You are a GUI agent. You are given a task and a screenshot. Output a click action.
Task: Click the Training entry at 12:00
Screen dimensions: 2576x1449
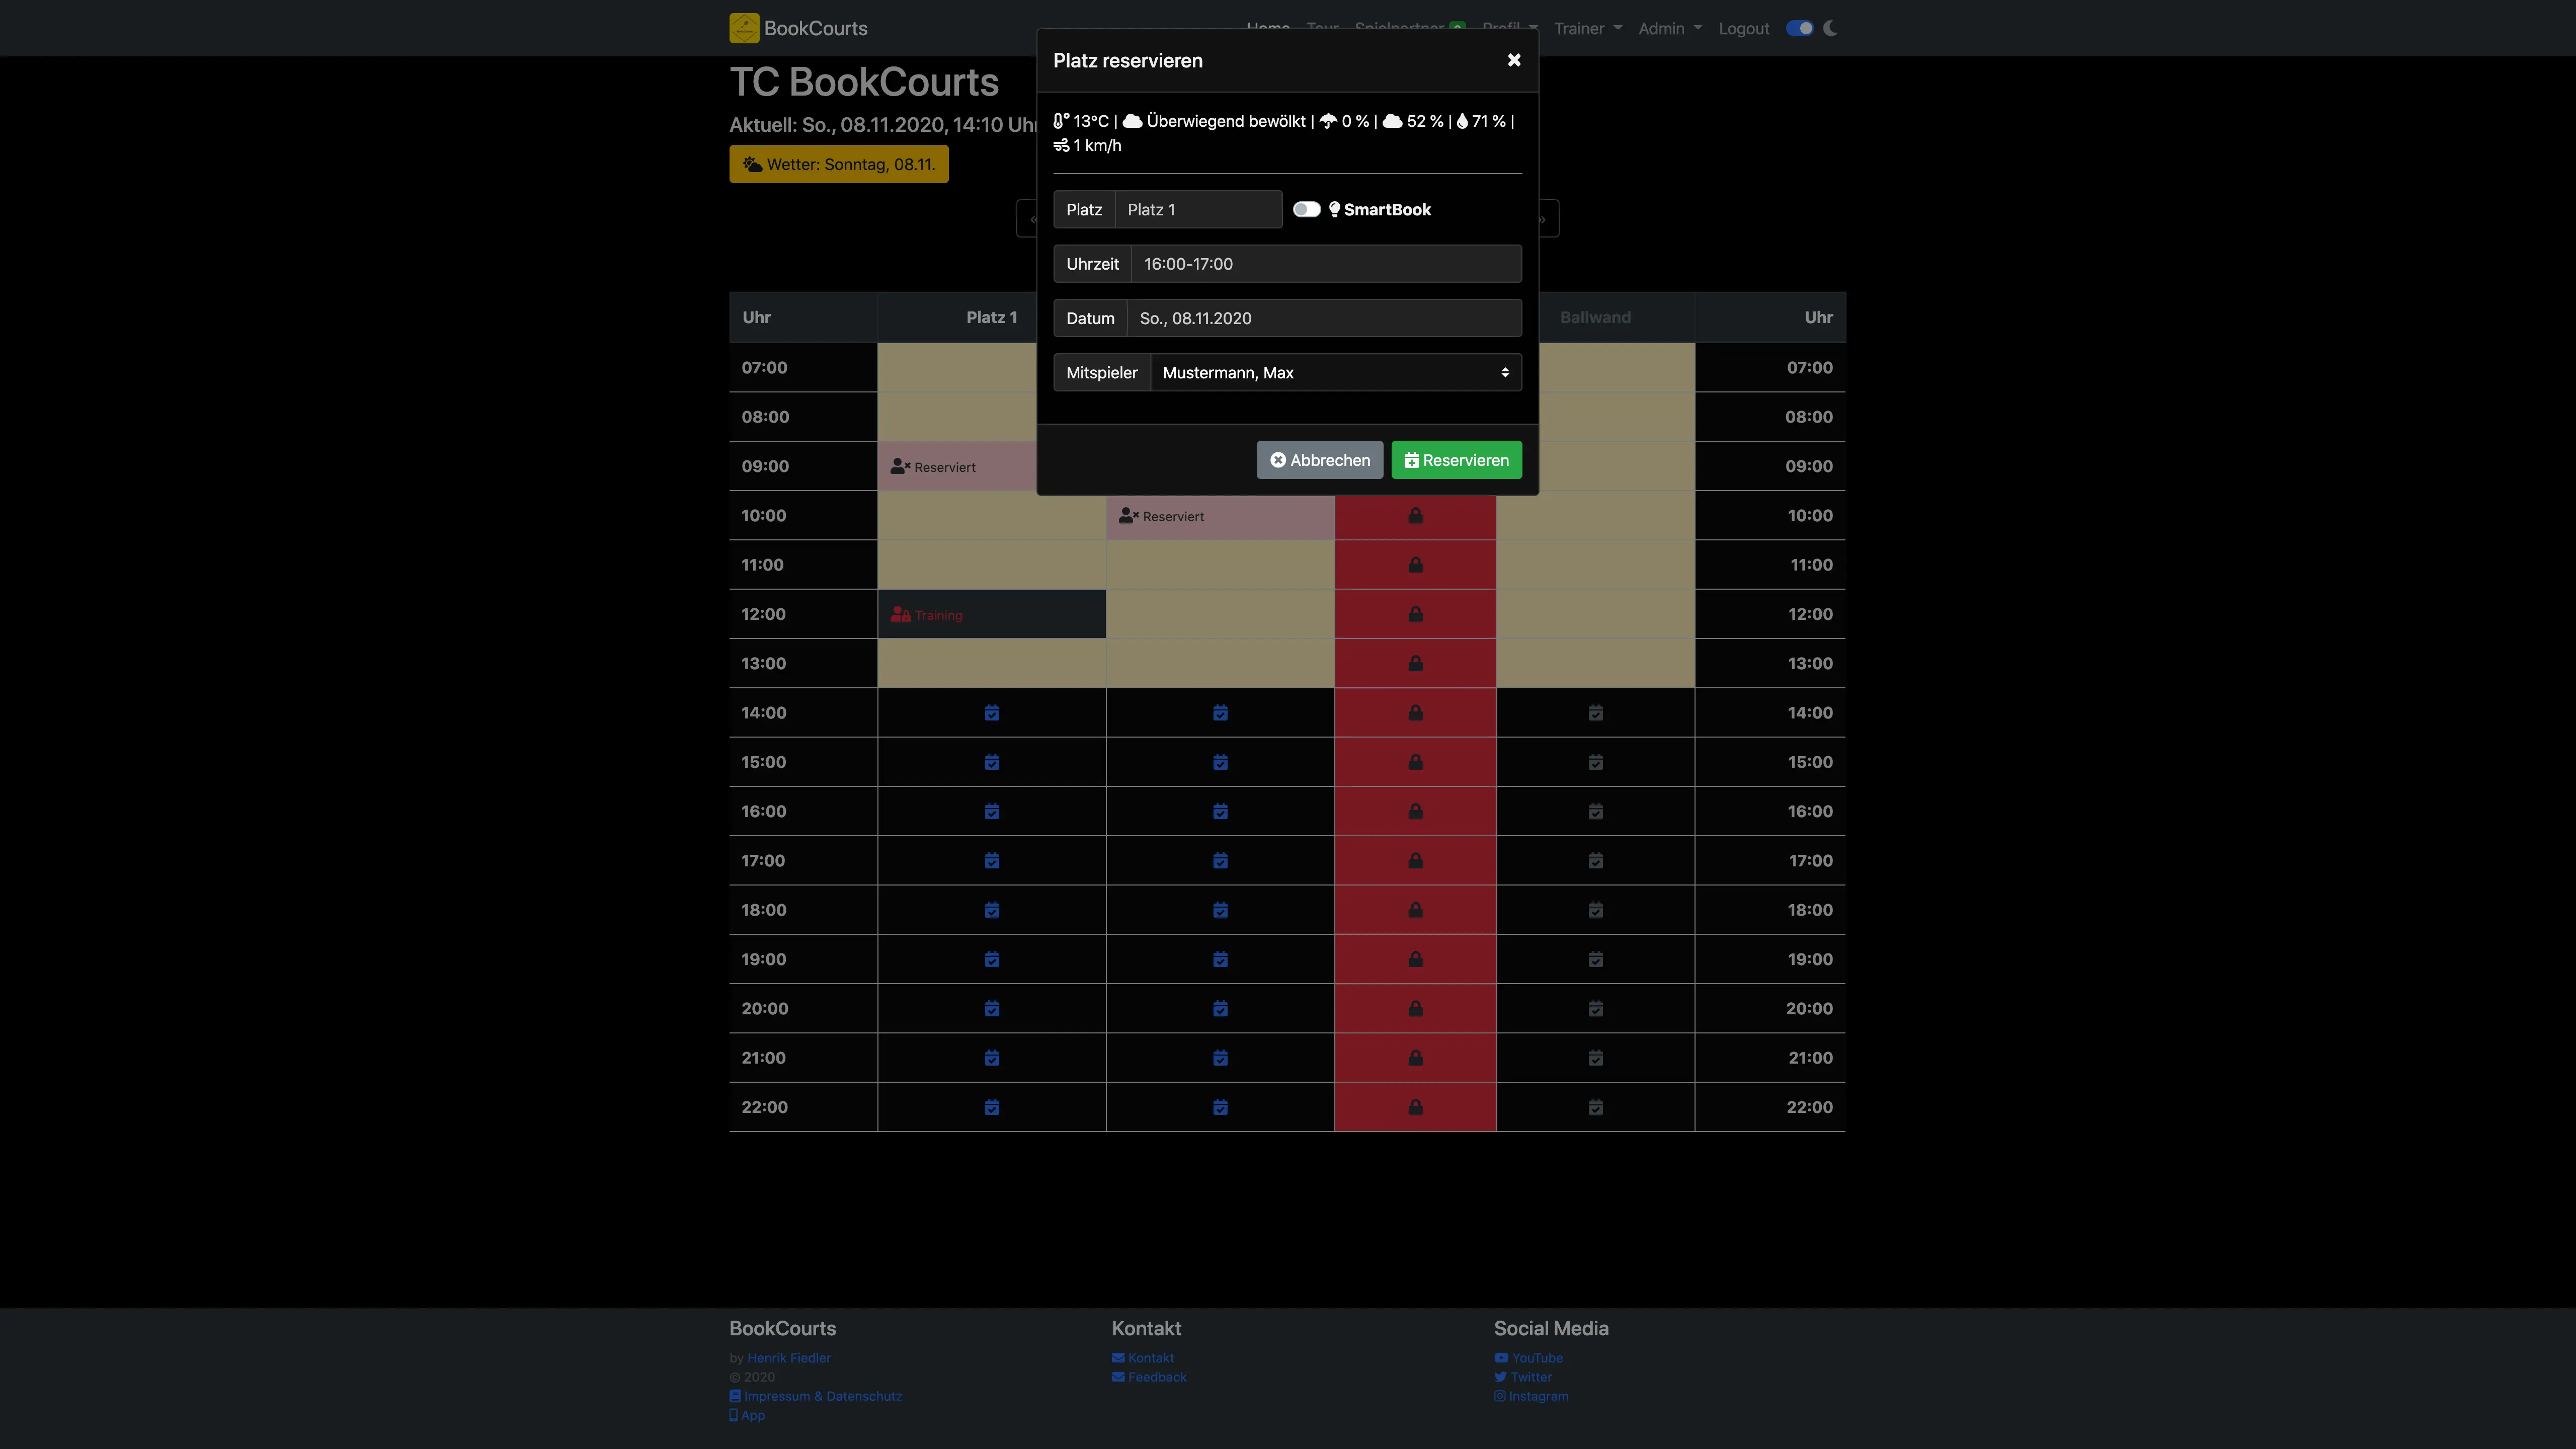926,615
